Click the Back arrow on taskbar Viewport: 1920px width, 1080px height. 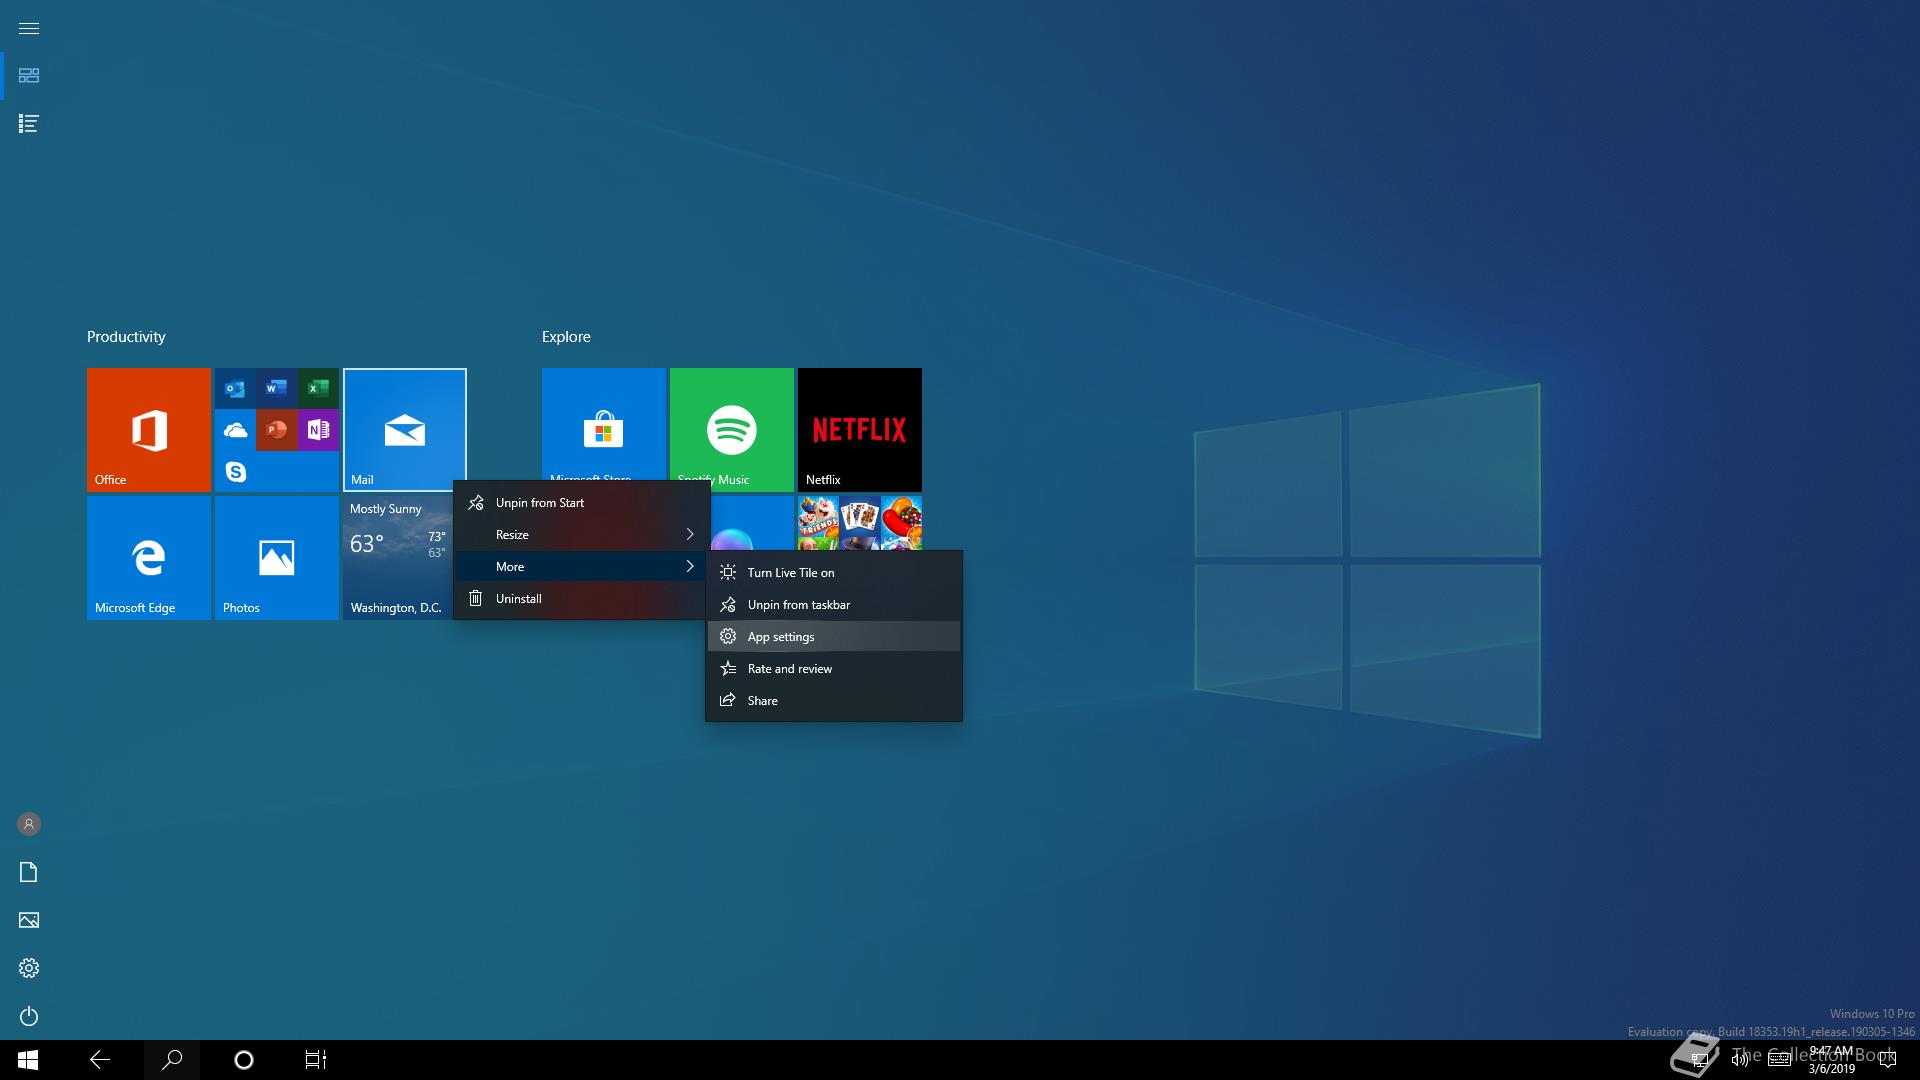(x=100, y=1060)
